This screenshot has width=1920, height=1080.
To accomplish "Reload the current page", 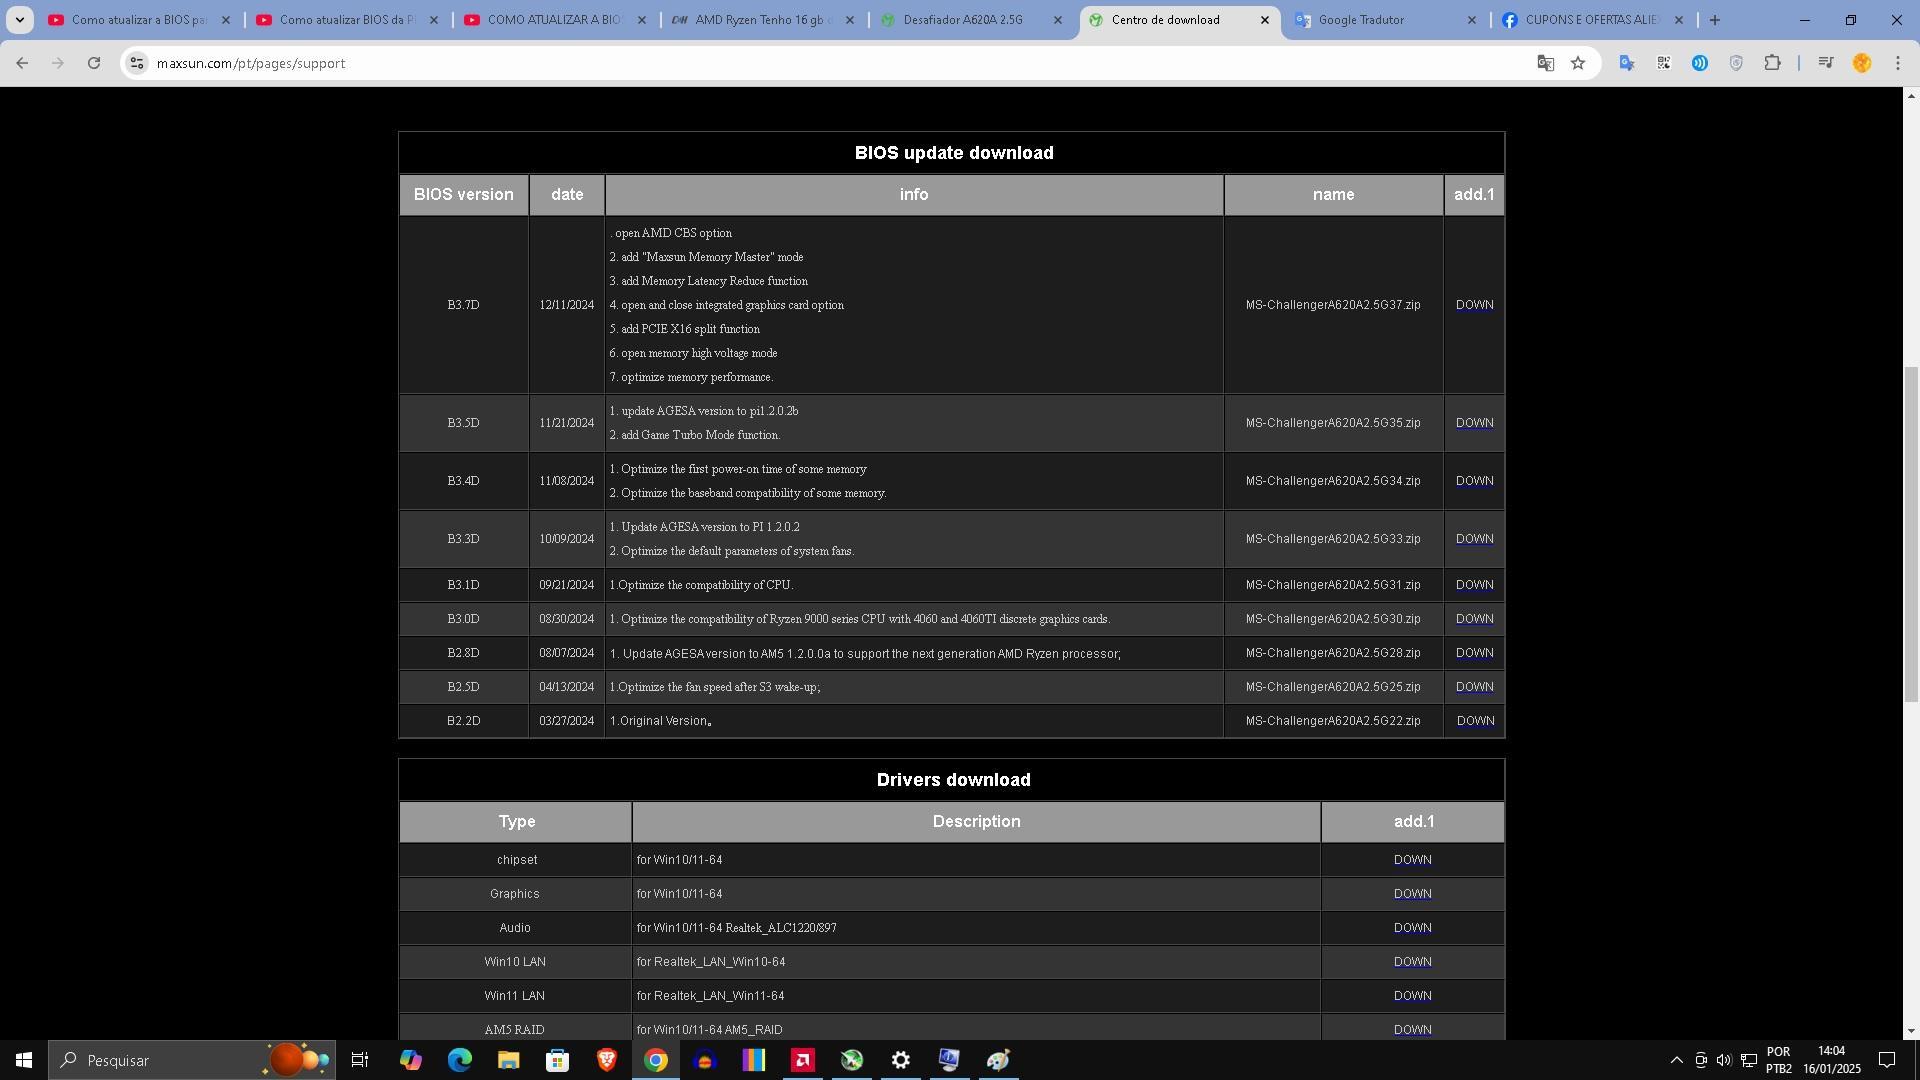I will tap(94, 63).
